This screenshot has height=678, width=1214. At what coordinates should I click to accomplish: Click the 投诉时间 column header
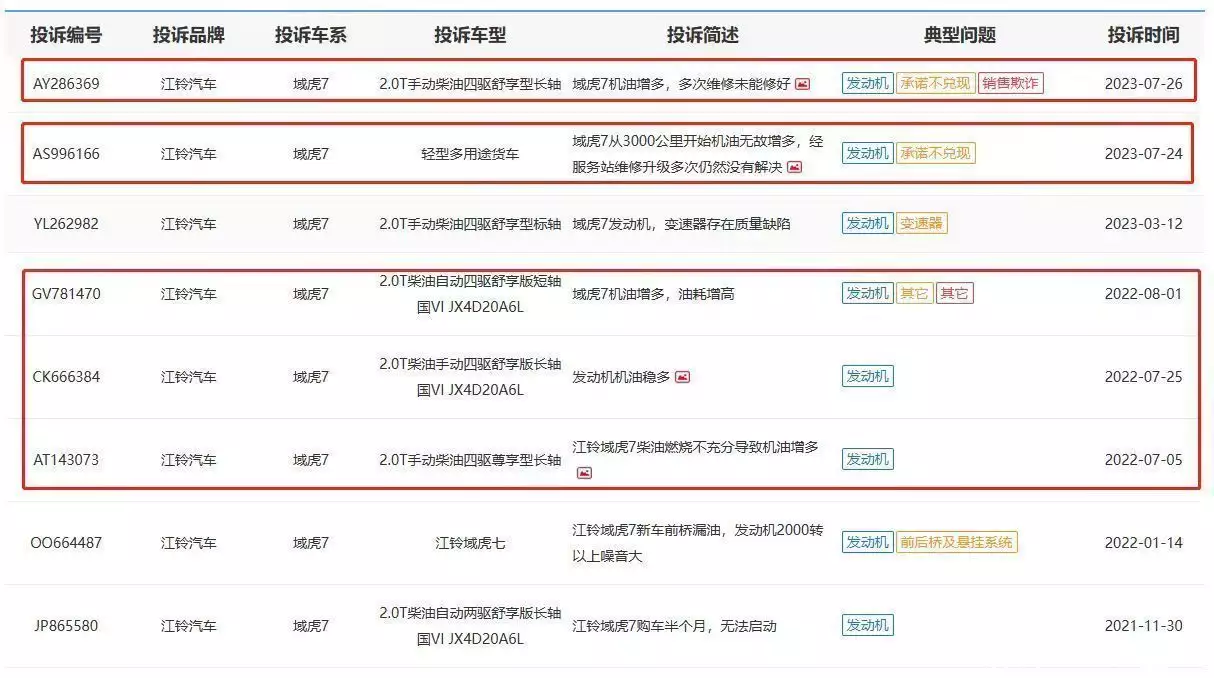pos(1143,35)
